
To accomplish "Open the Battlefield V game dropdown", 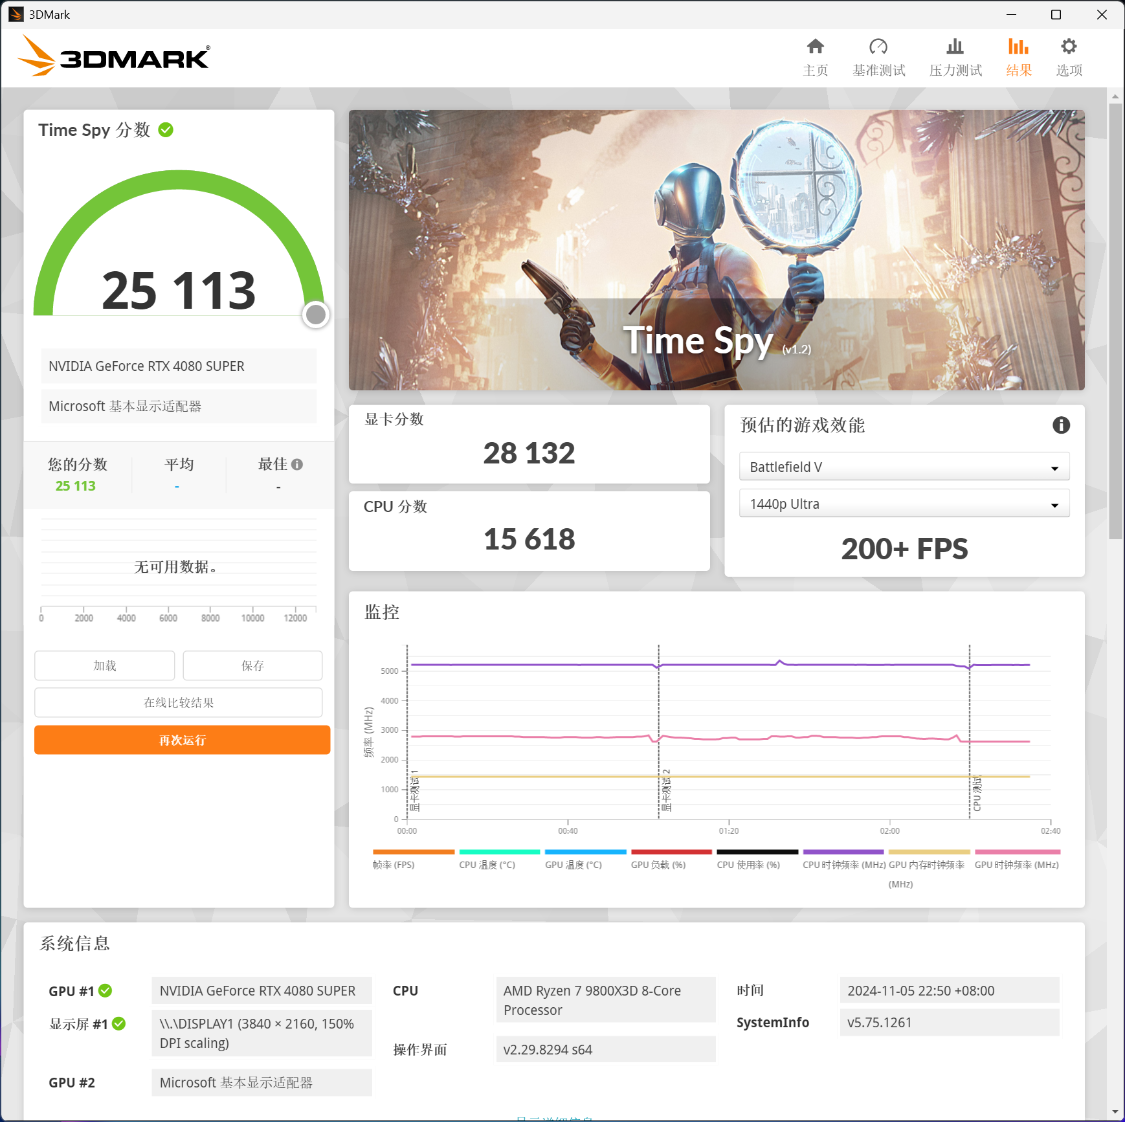I will [x=904, y=466].
